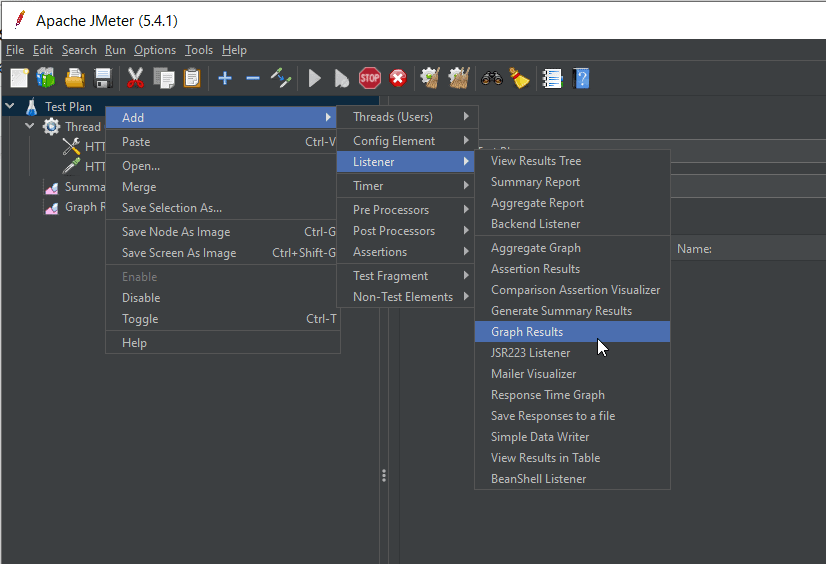Expand the Non-Test Elements submenu
The height and width of the screenshot is (564, 826).
(407, 296)
